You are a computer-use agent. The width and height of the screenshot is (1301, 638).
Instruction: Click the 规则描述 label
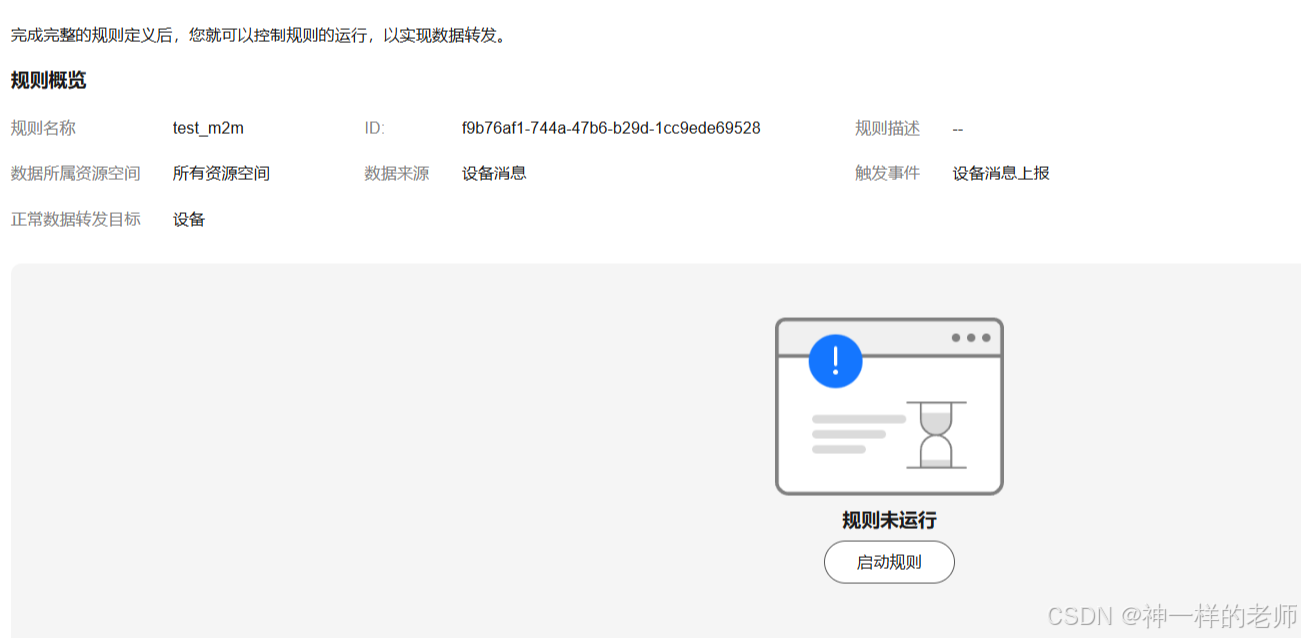[x=887, y=128]
